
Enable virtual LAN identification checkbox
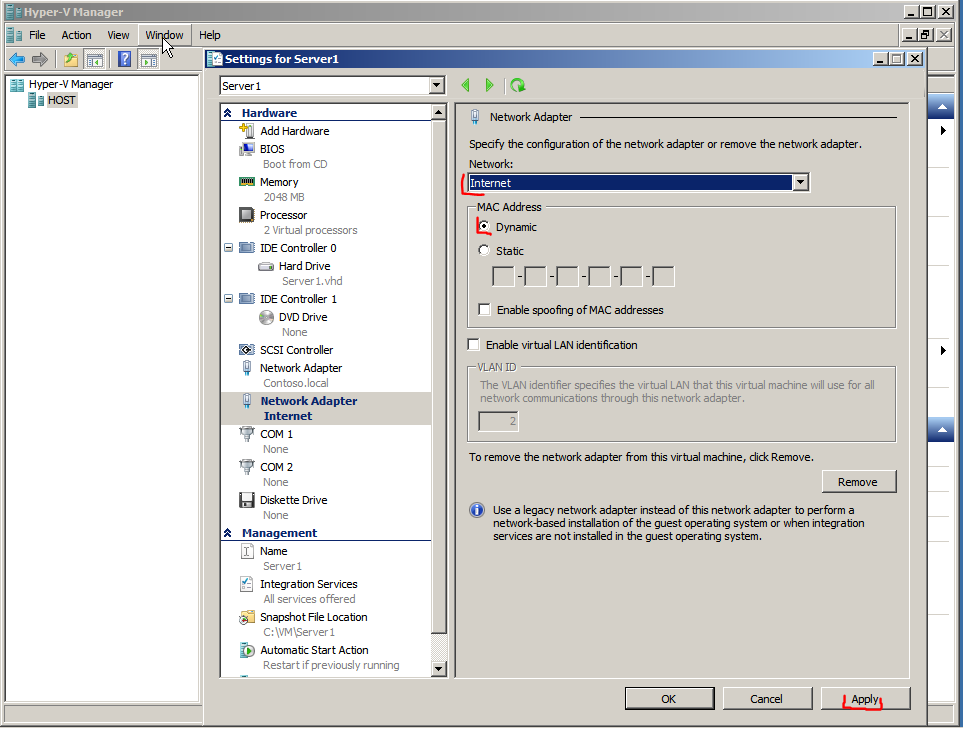(x=474, y=345)
